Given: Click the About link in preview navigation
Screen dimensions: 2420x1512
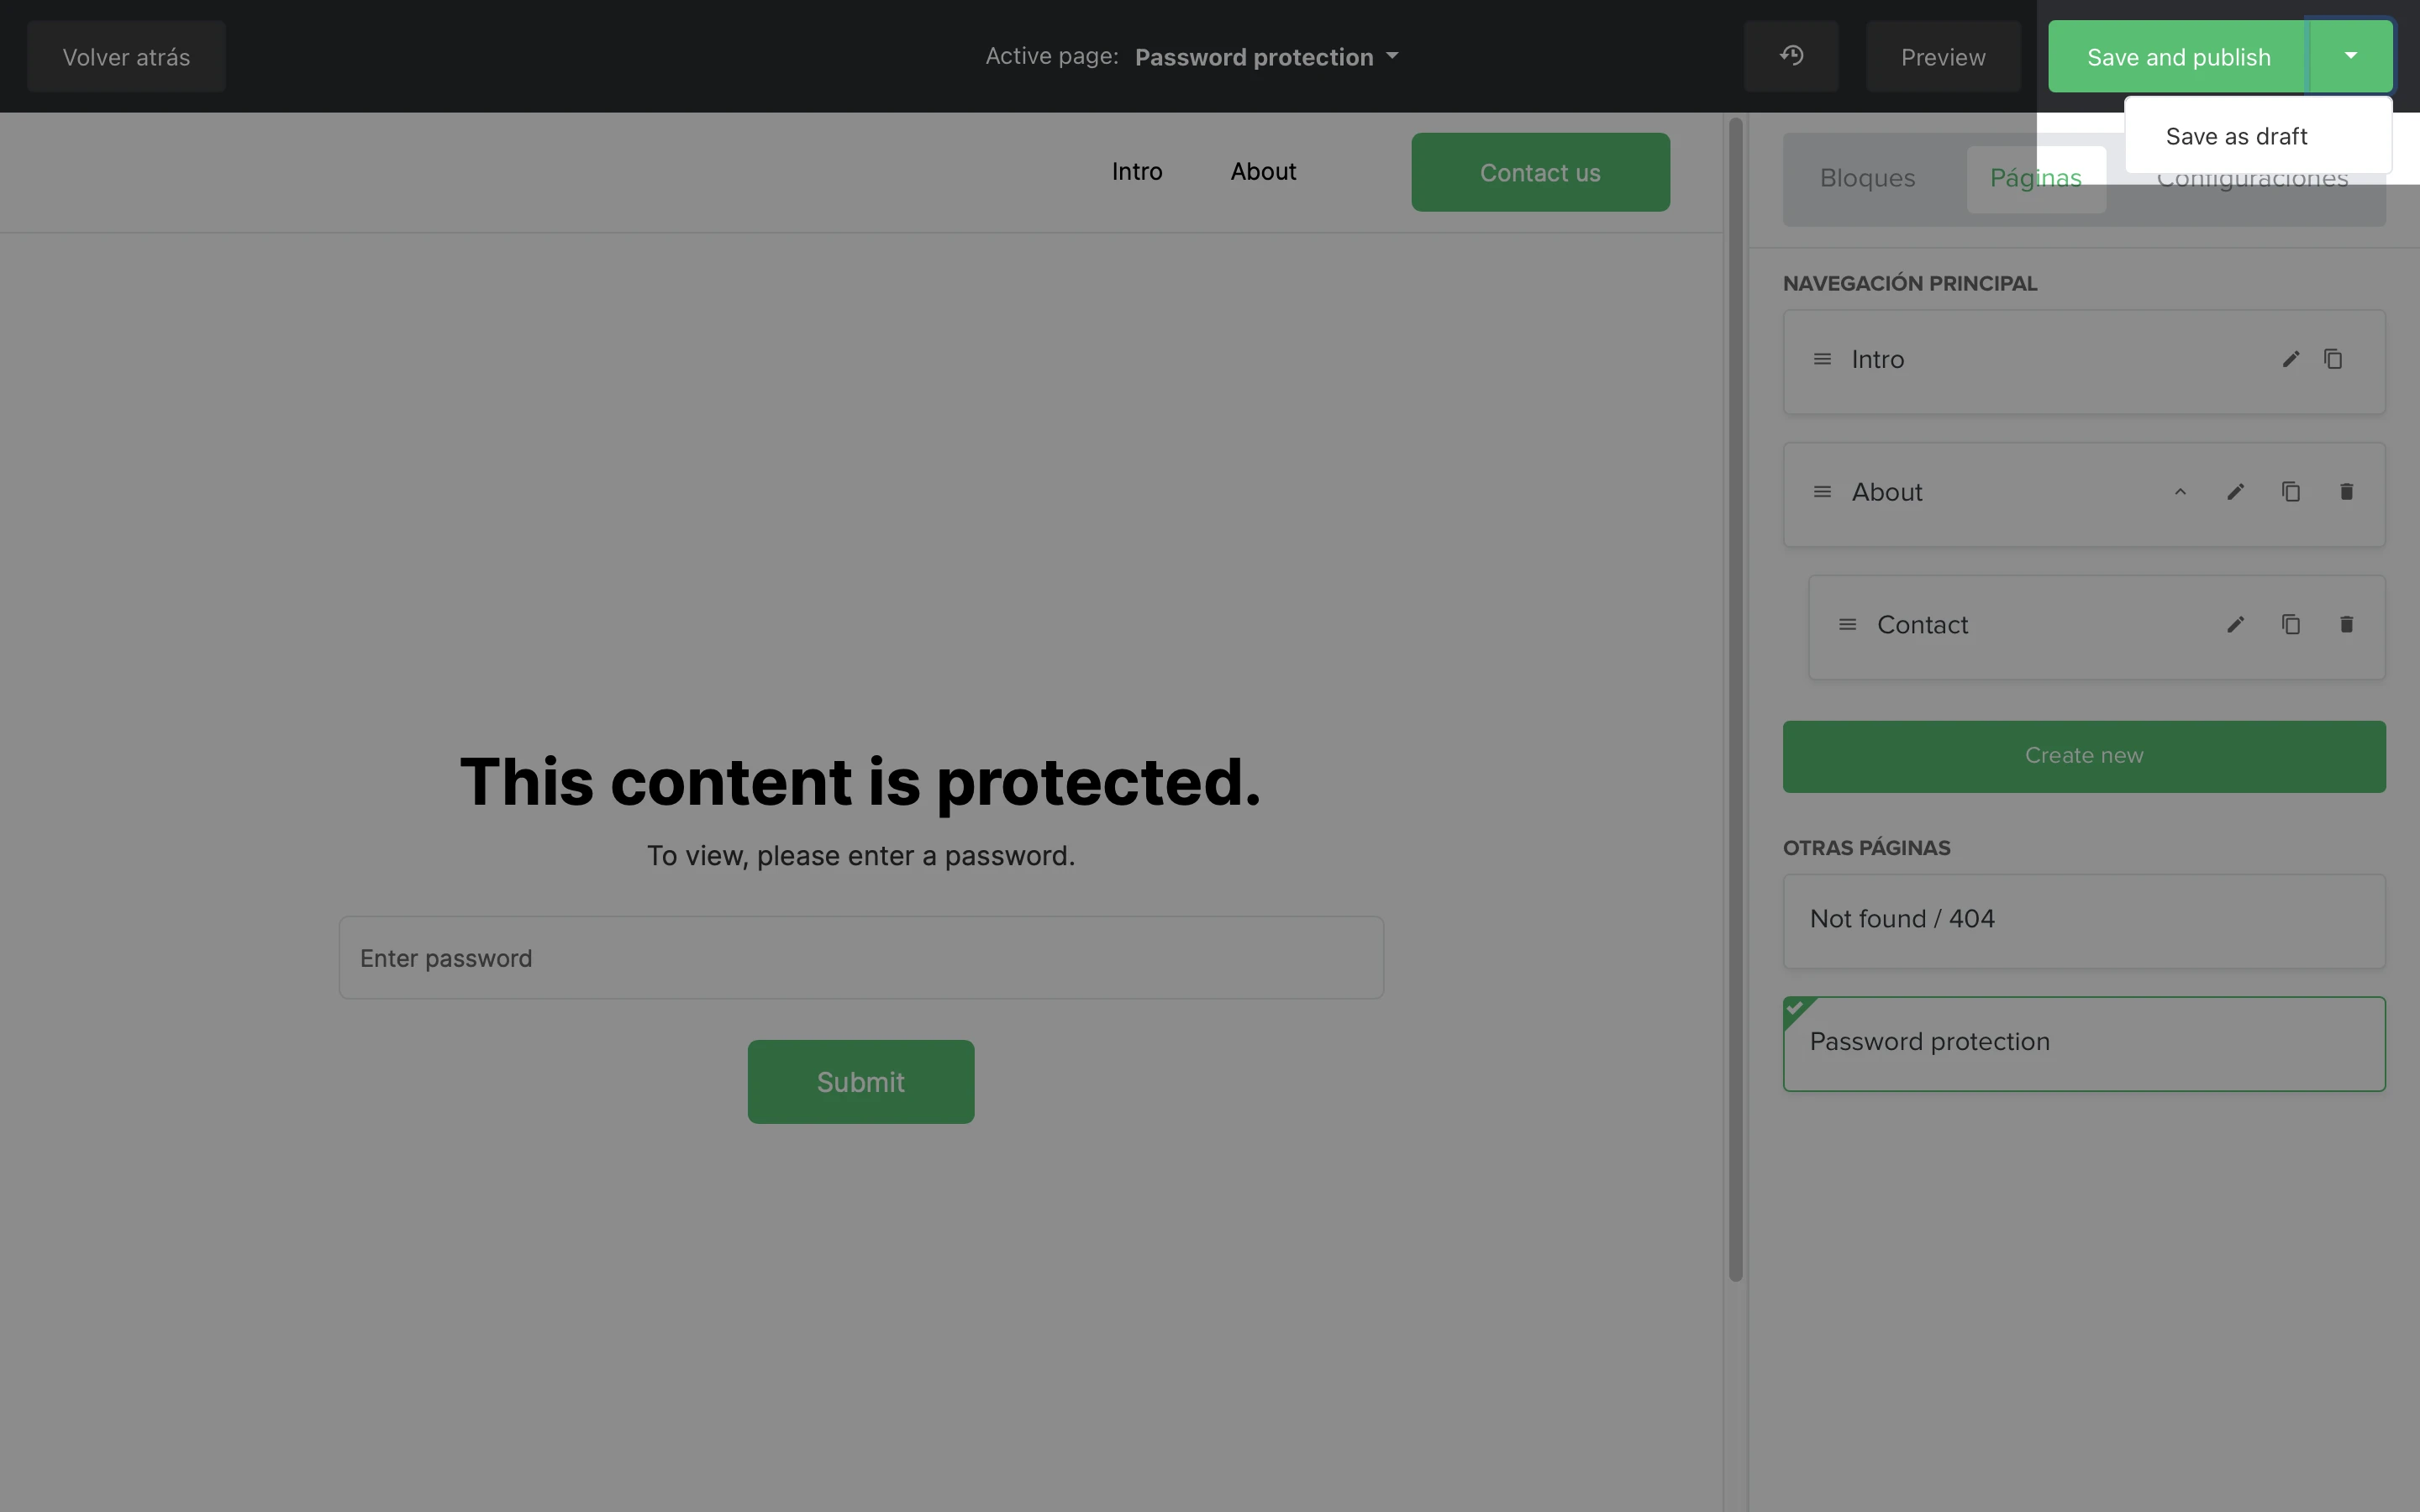Looking at the screenshot, I should coord(1263,172).
